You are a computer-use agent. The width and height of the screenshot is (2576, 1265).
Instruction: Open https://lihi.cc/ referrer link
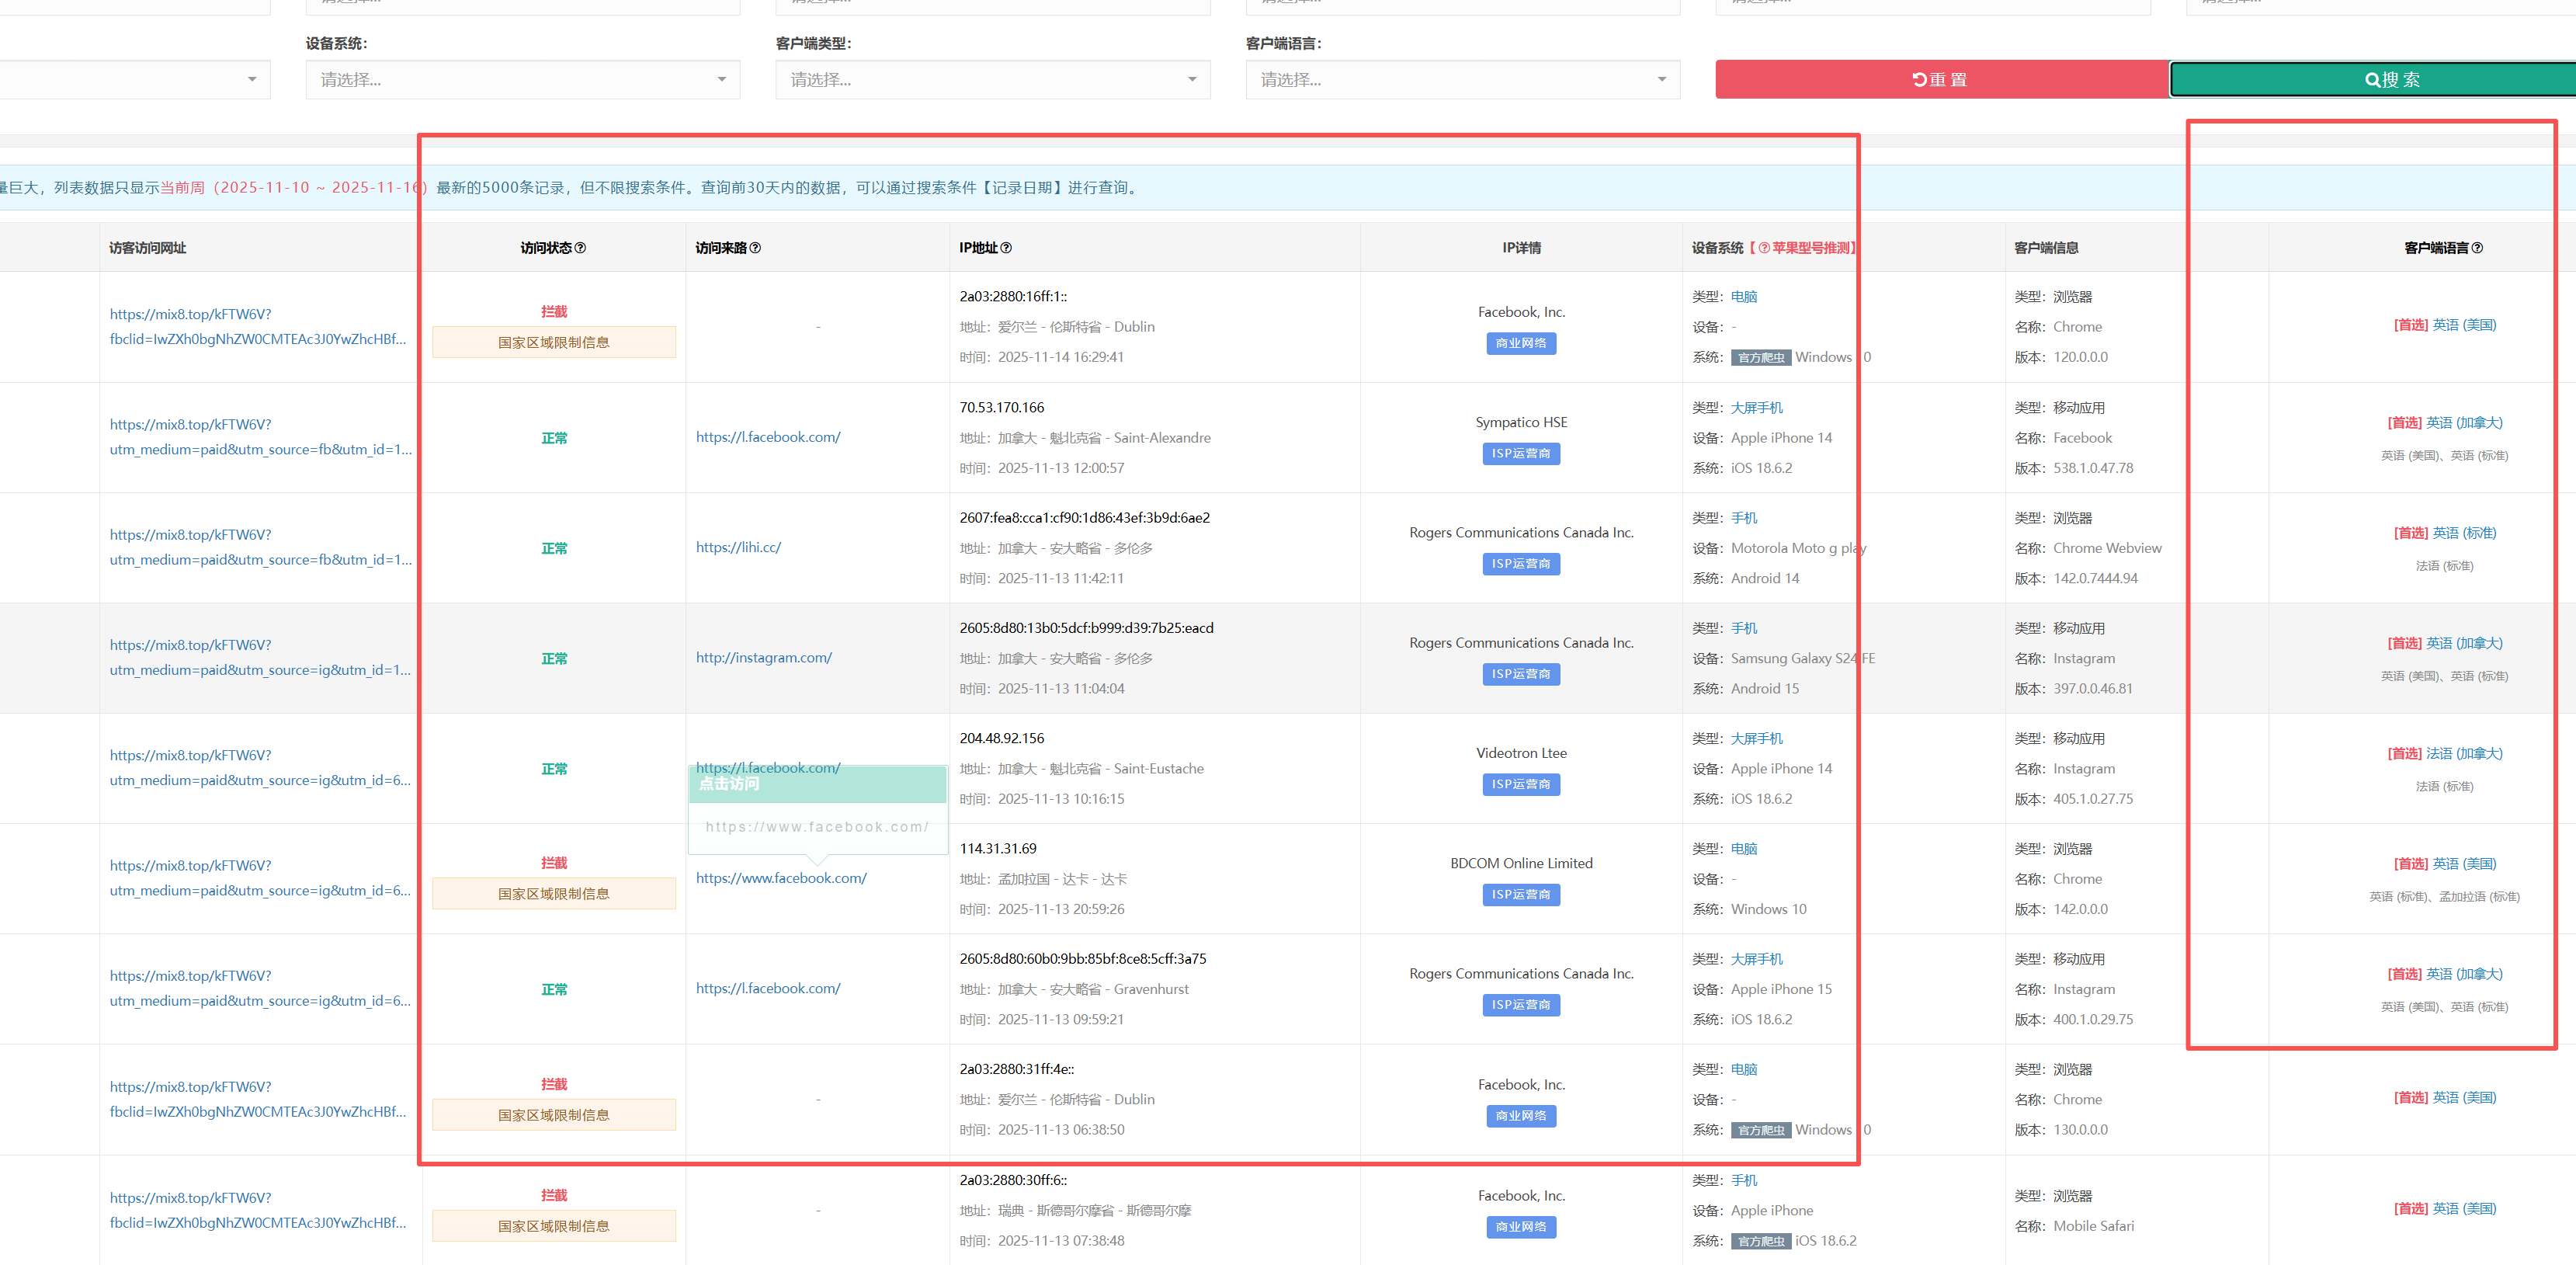[x=738, y=547]
